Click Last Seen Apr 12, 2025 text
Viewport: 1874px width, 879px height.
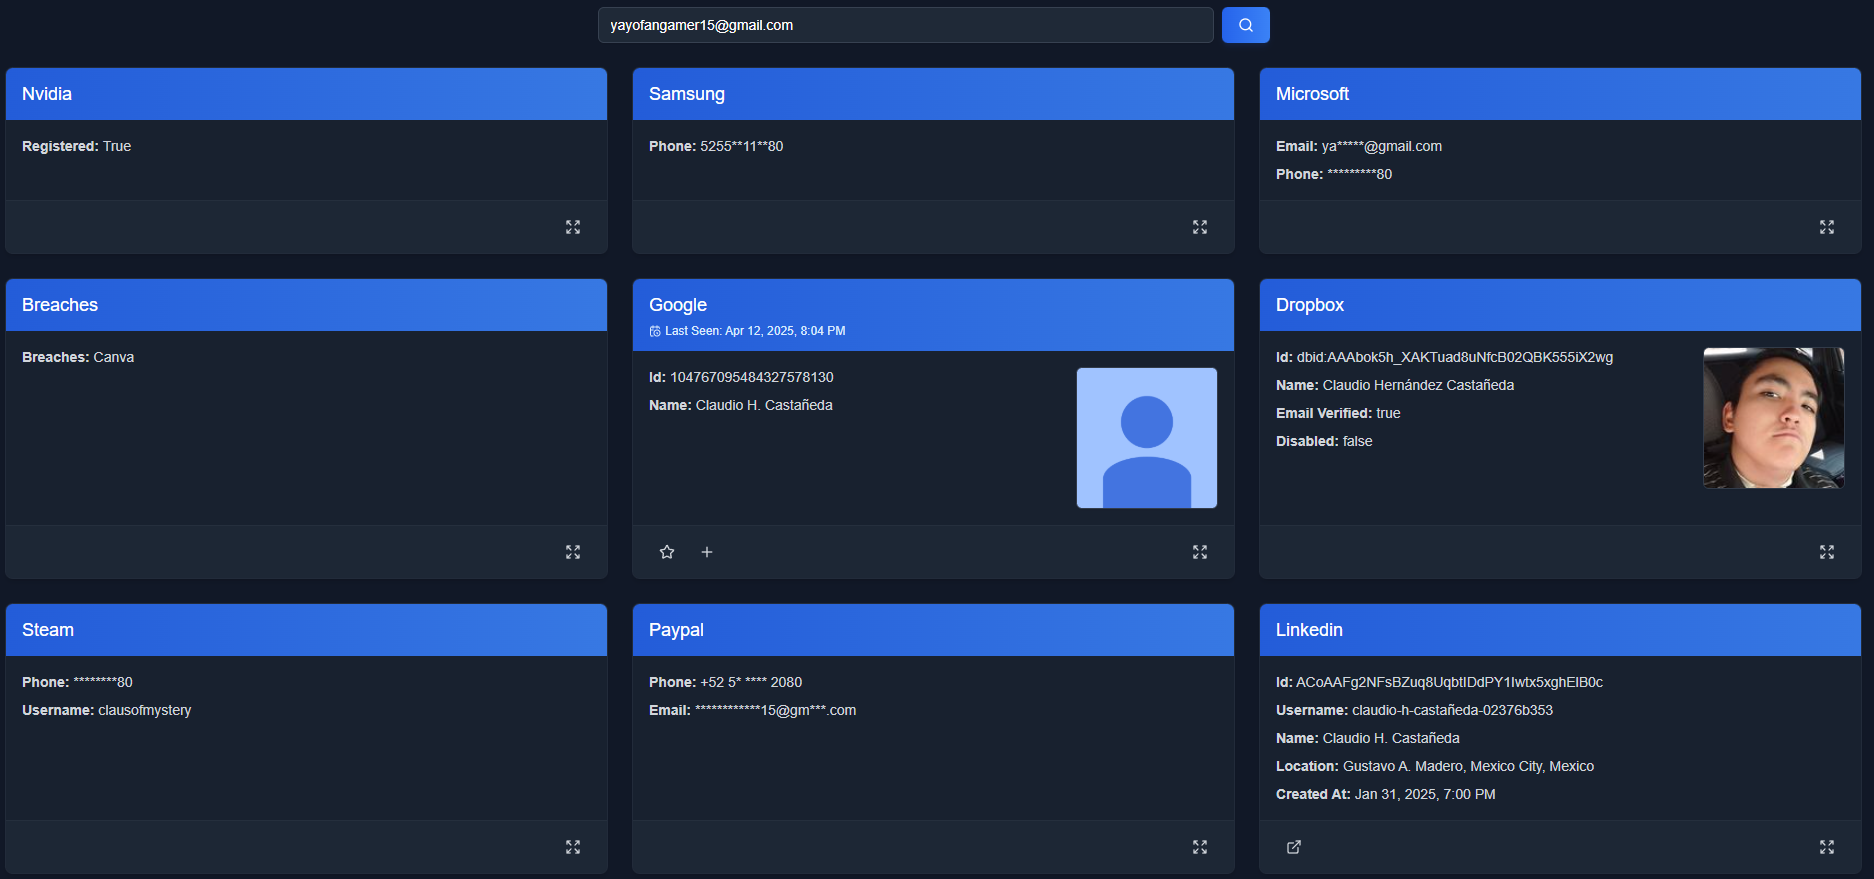pyautogui.click(x=755, y=331)
